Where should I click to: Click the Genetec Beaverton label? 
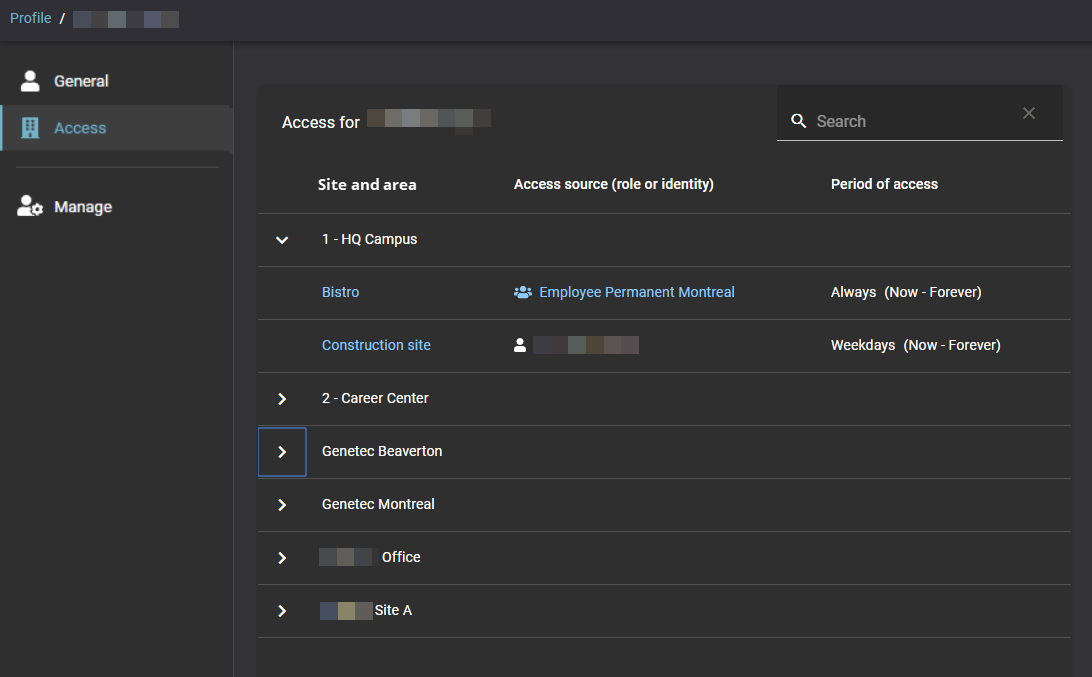coord(382,451)
